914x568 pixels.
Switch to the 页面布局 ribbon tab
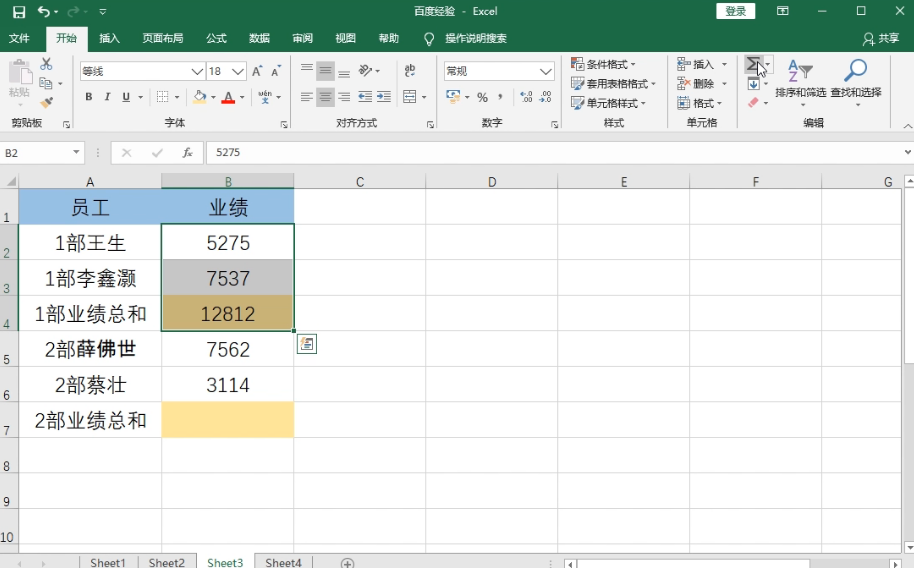coord(163,38)
